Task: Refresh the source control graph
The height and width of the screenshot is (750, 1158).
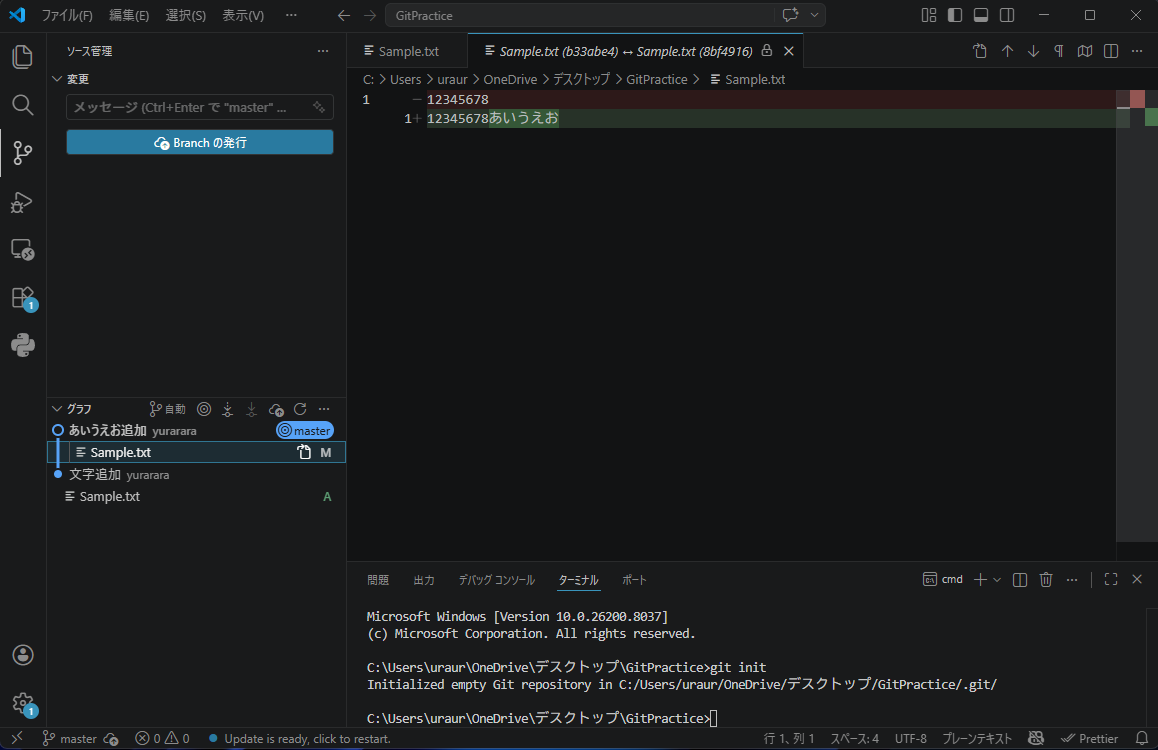Action: tap(300, 409)
